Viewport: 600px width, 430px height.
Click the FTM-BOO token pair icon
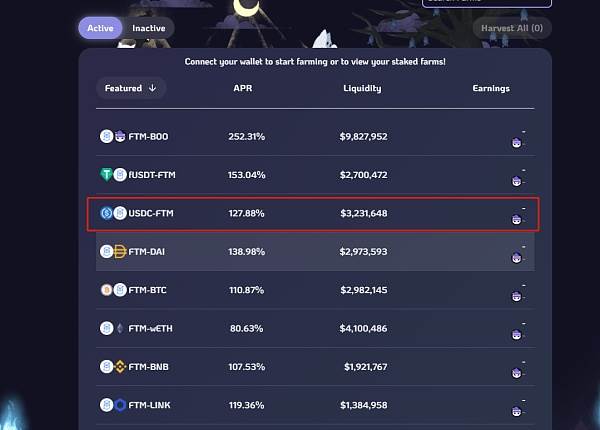coord(112,136)
